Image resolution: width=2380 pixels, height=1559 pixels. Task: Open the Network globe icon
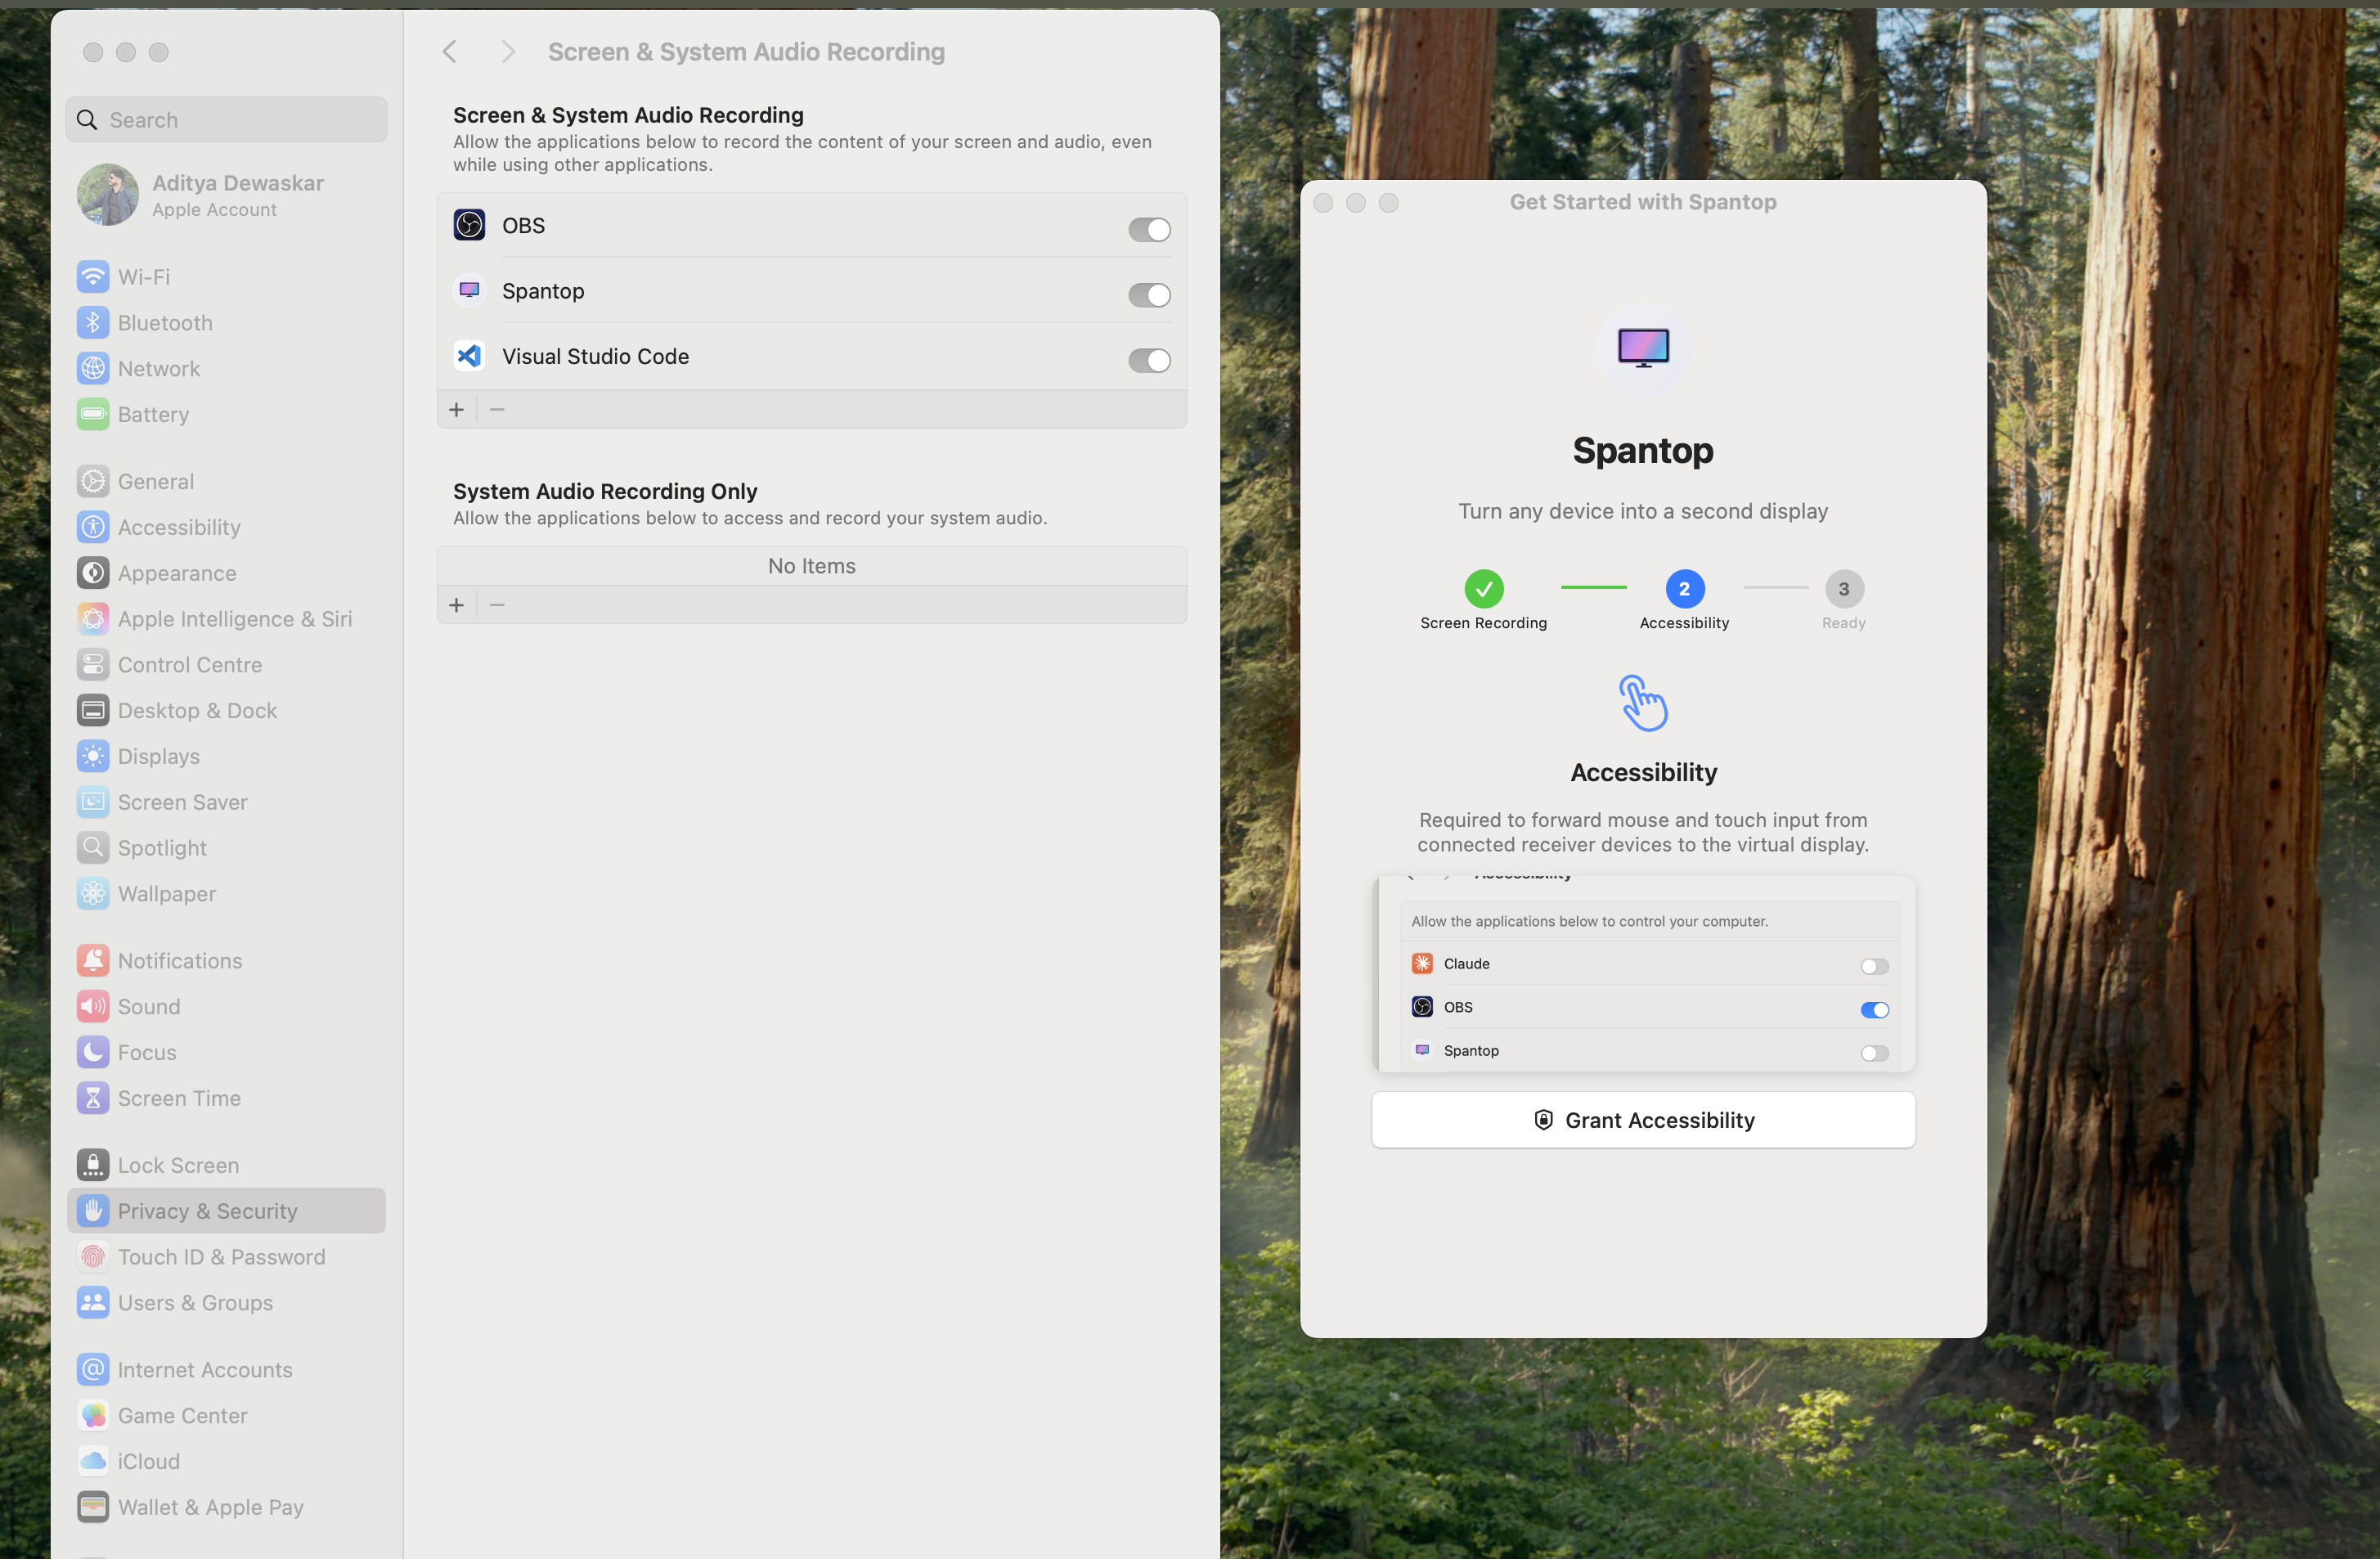coord(93,369)
